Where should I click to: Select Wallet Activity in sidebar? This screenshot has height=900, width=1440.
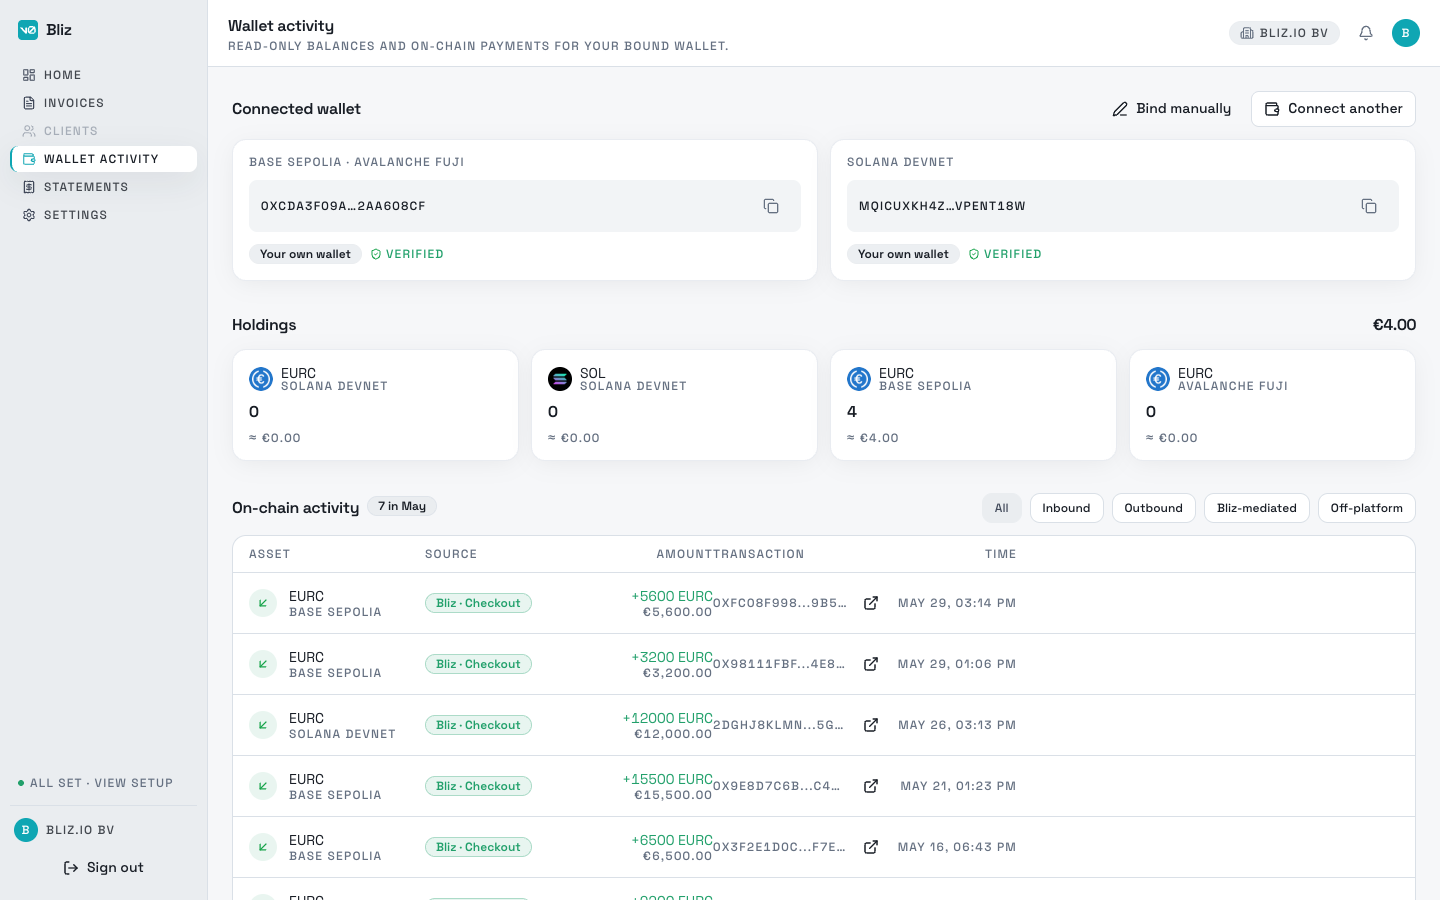coord(104,159)
